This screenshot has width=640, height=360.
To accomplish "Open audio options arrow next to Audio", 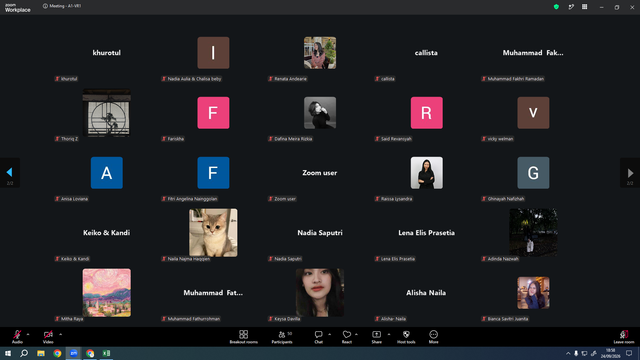I will (x=28, y=334).
